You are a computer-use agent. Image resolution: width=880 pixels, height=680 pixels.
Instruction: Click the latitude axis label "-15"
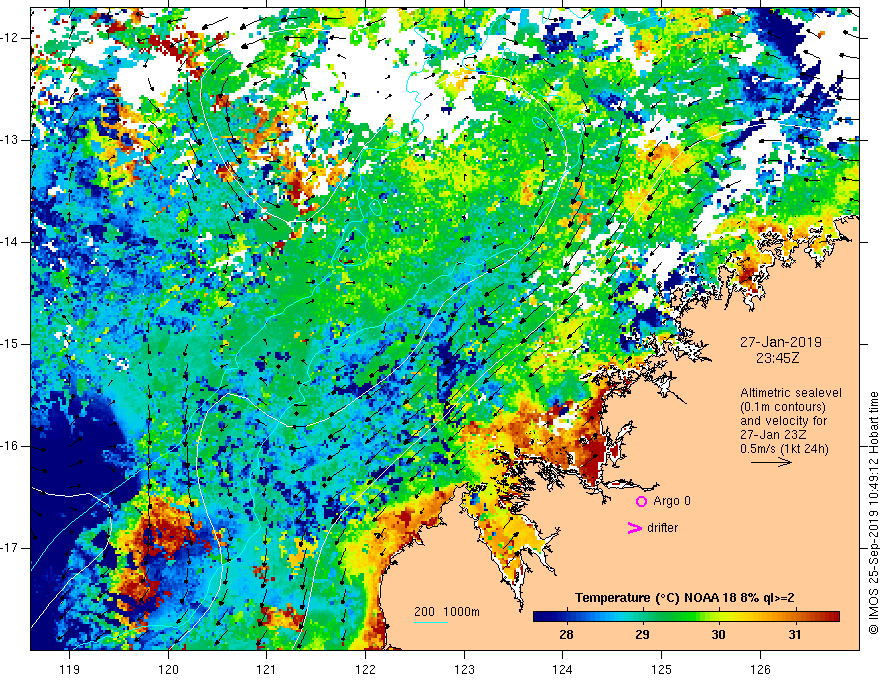pos(11,344)
